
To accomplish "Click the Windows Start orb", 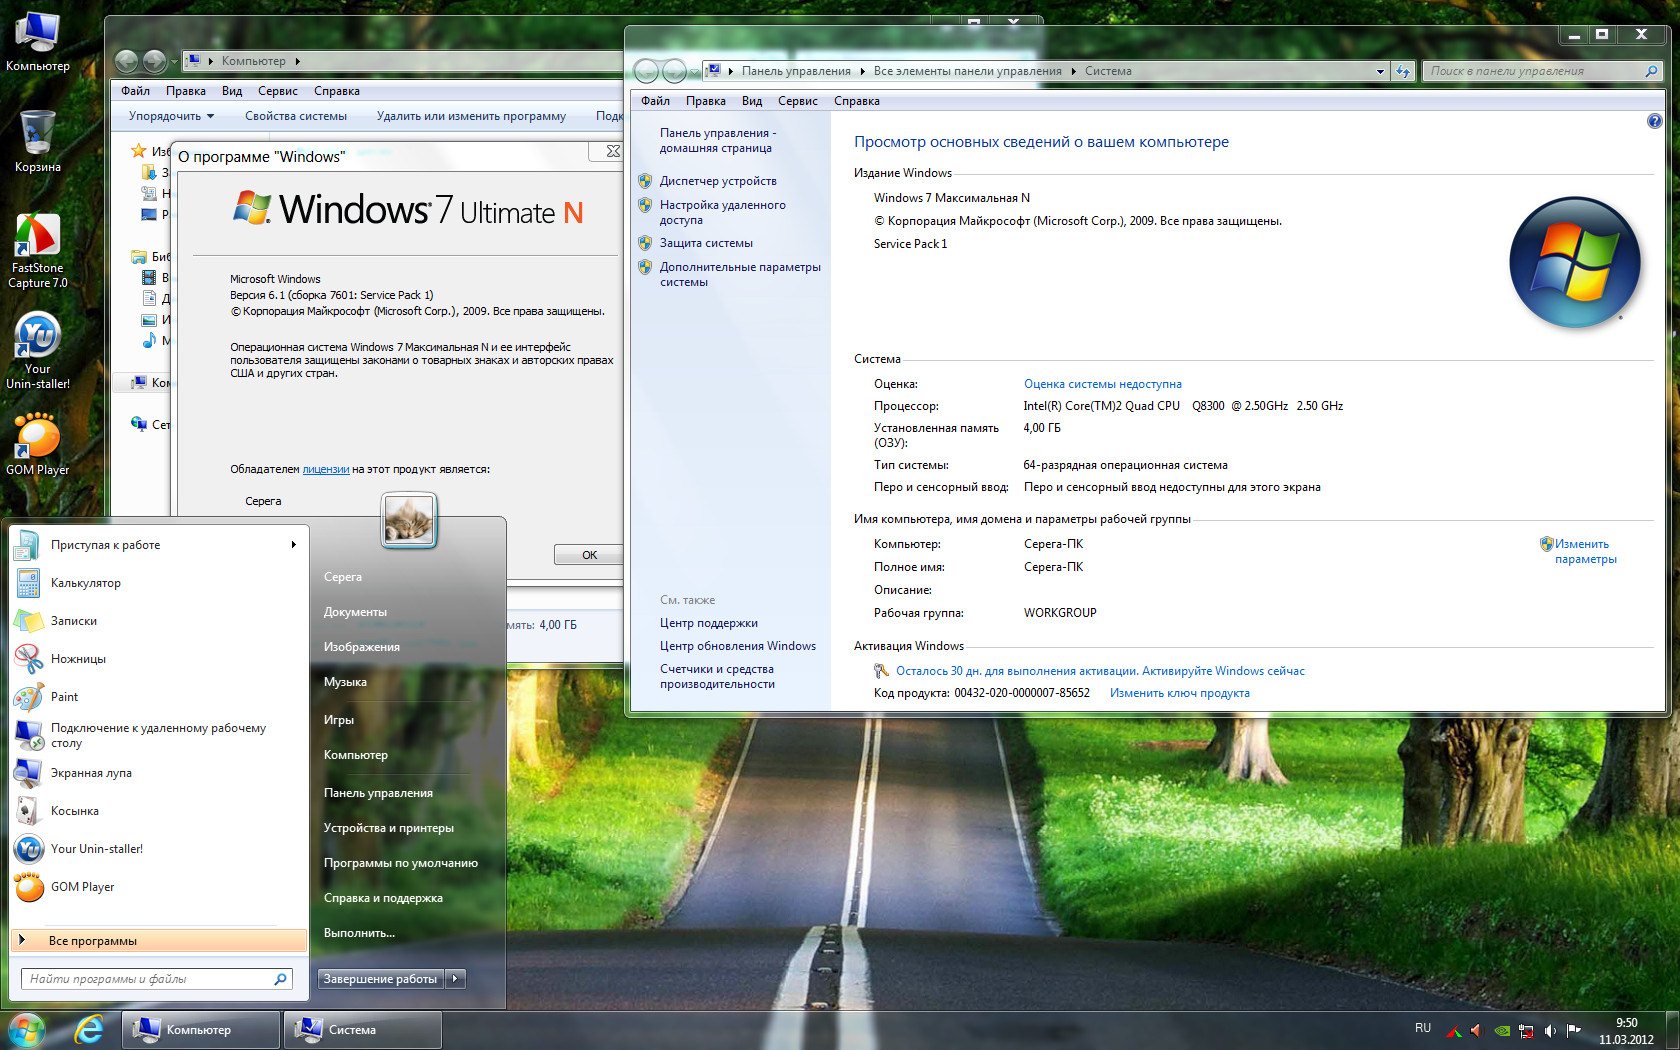I will click(27, 1029).
